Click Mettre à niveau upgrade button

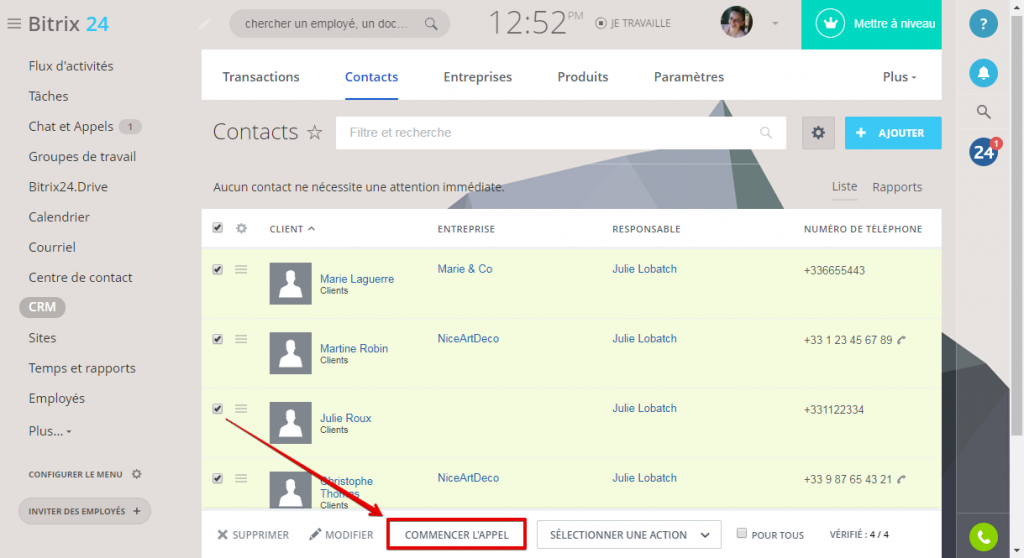871,24
